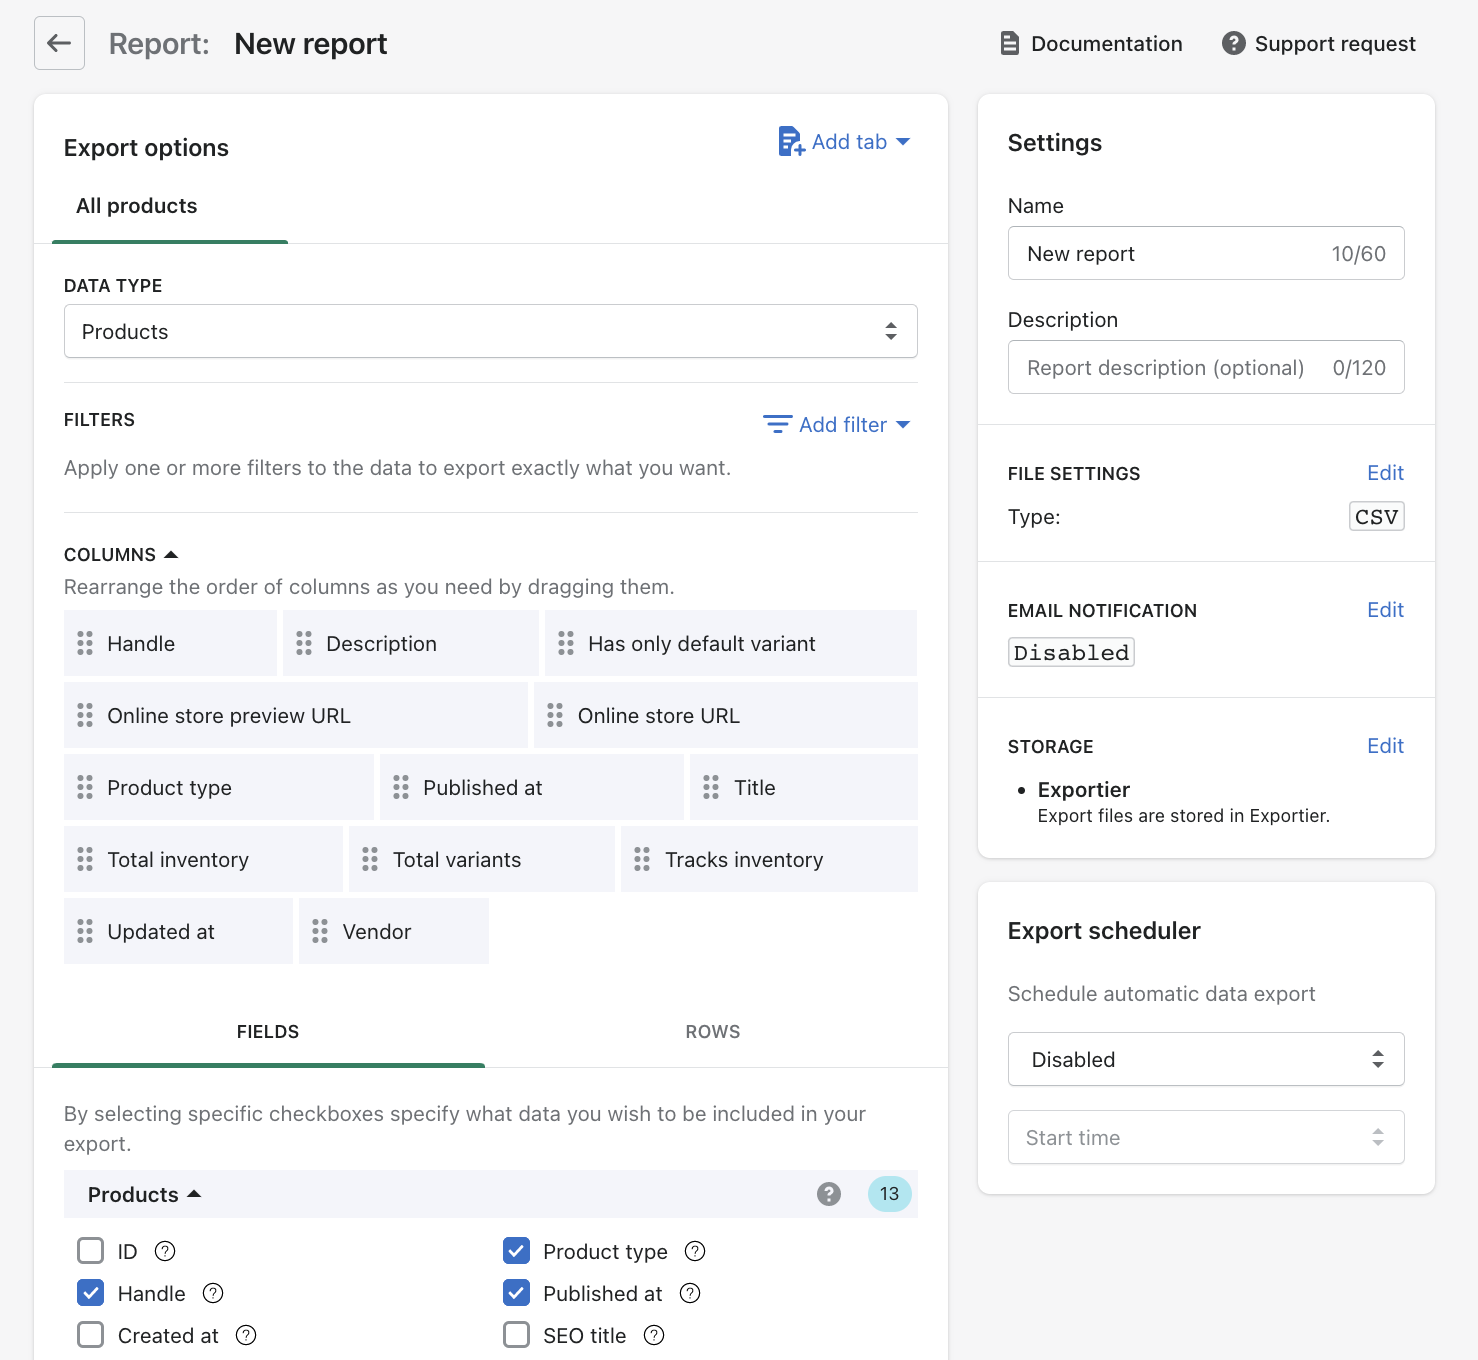Click the back arrow to leave the report
The width and height of the screenshot is (1478, 1360).
58,43
